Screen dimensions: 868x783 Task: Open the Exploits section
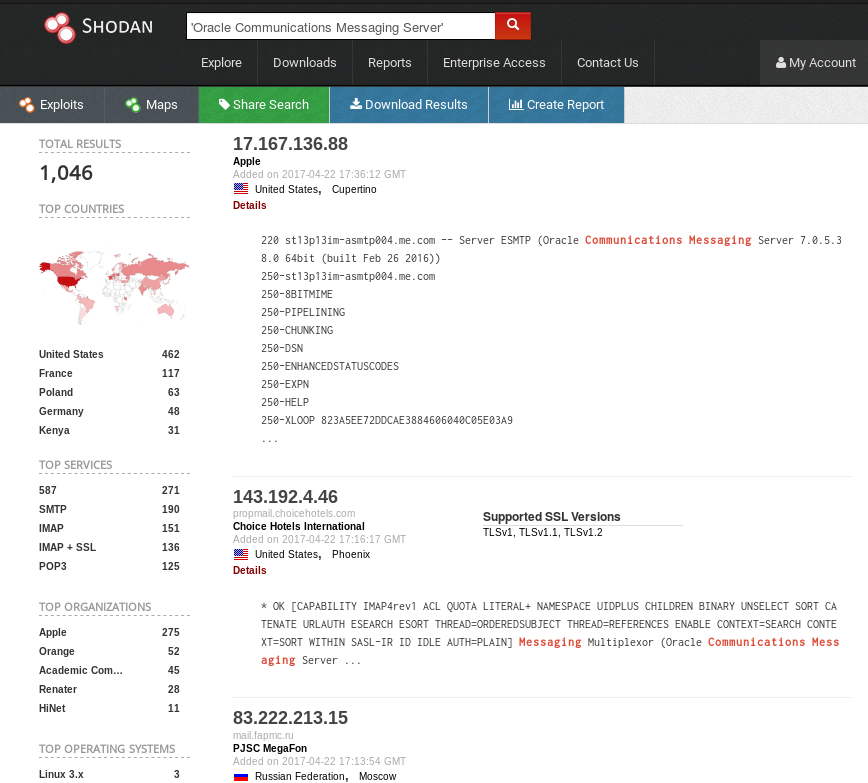click(x=52, y=105)
